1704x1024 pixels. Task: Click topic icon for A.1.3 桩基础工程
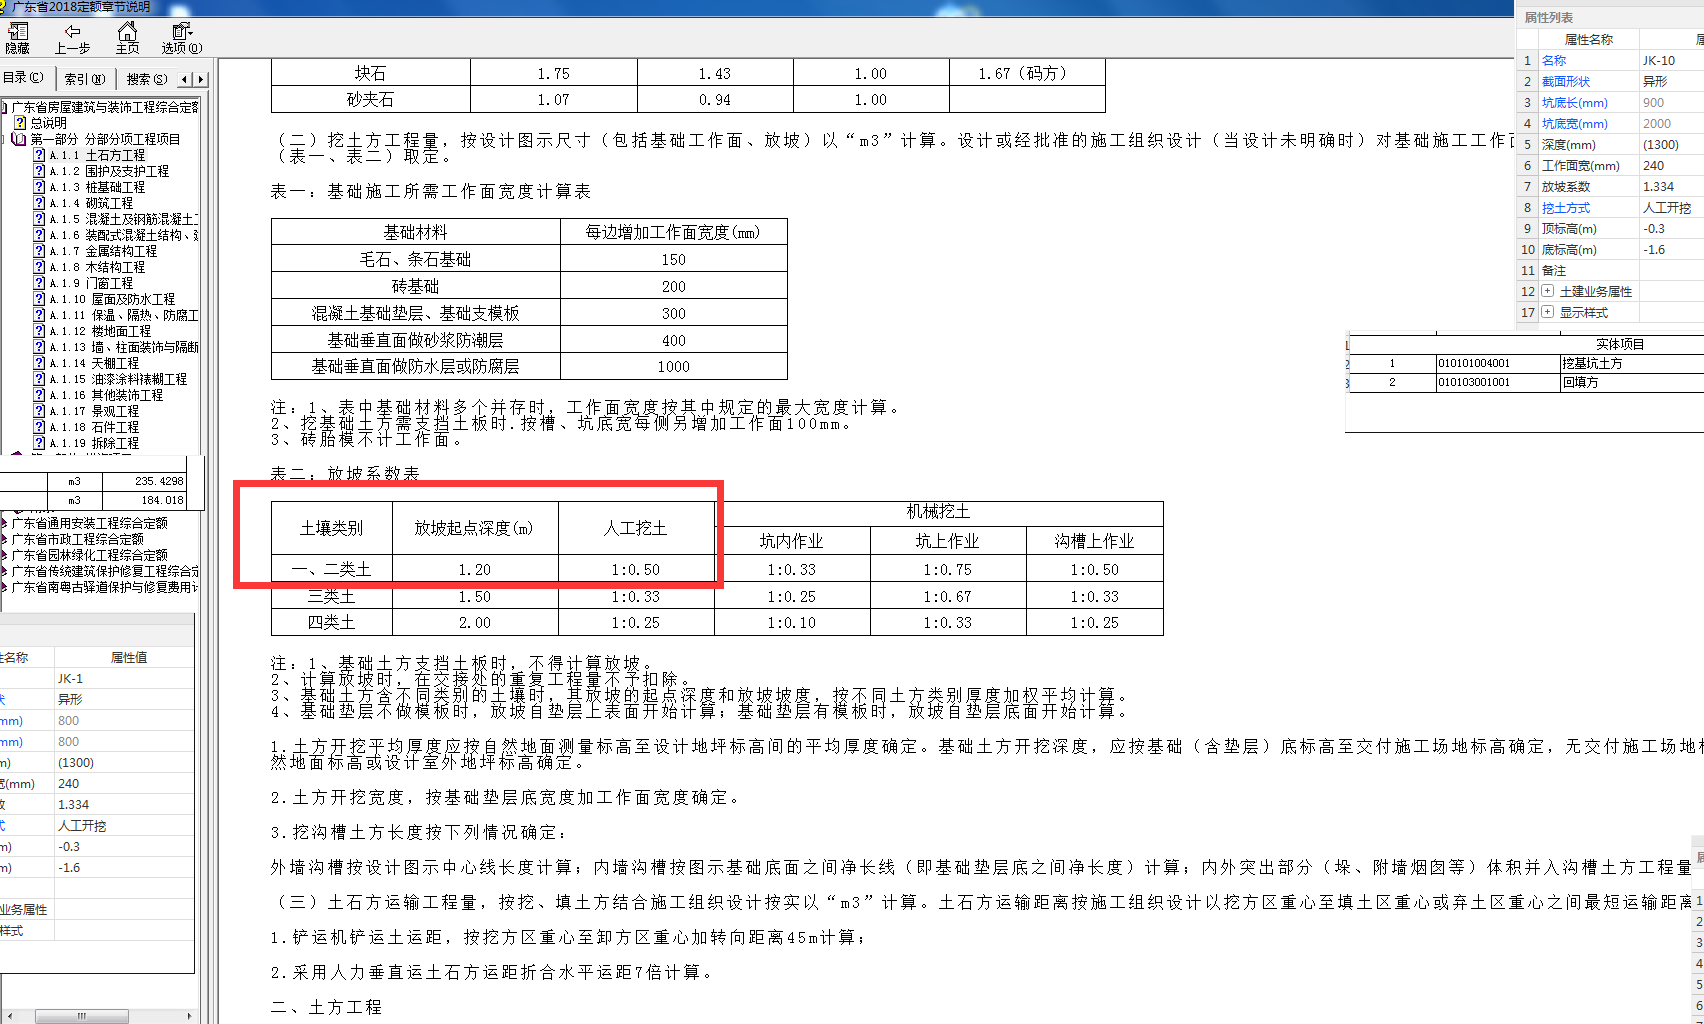click(39, 187)
